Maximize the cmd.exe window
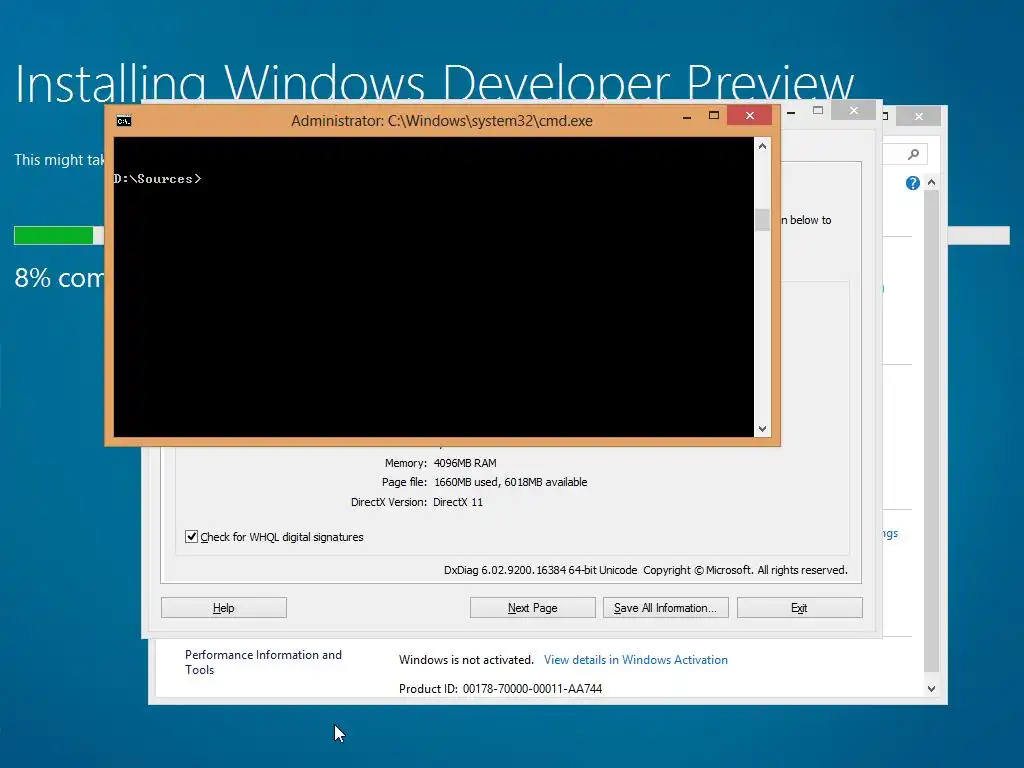1024x768 pixels. coord(714,116)
